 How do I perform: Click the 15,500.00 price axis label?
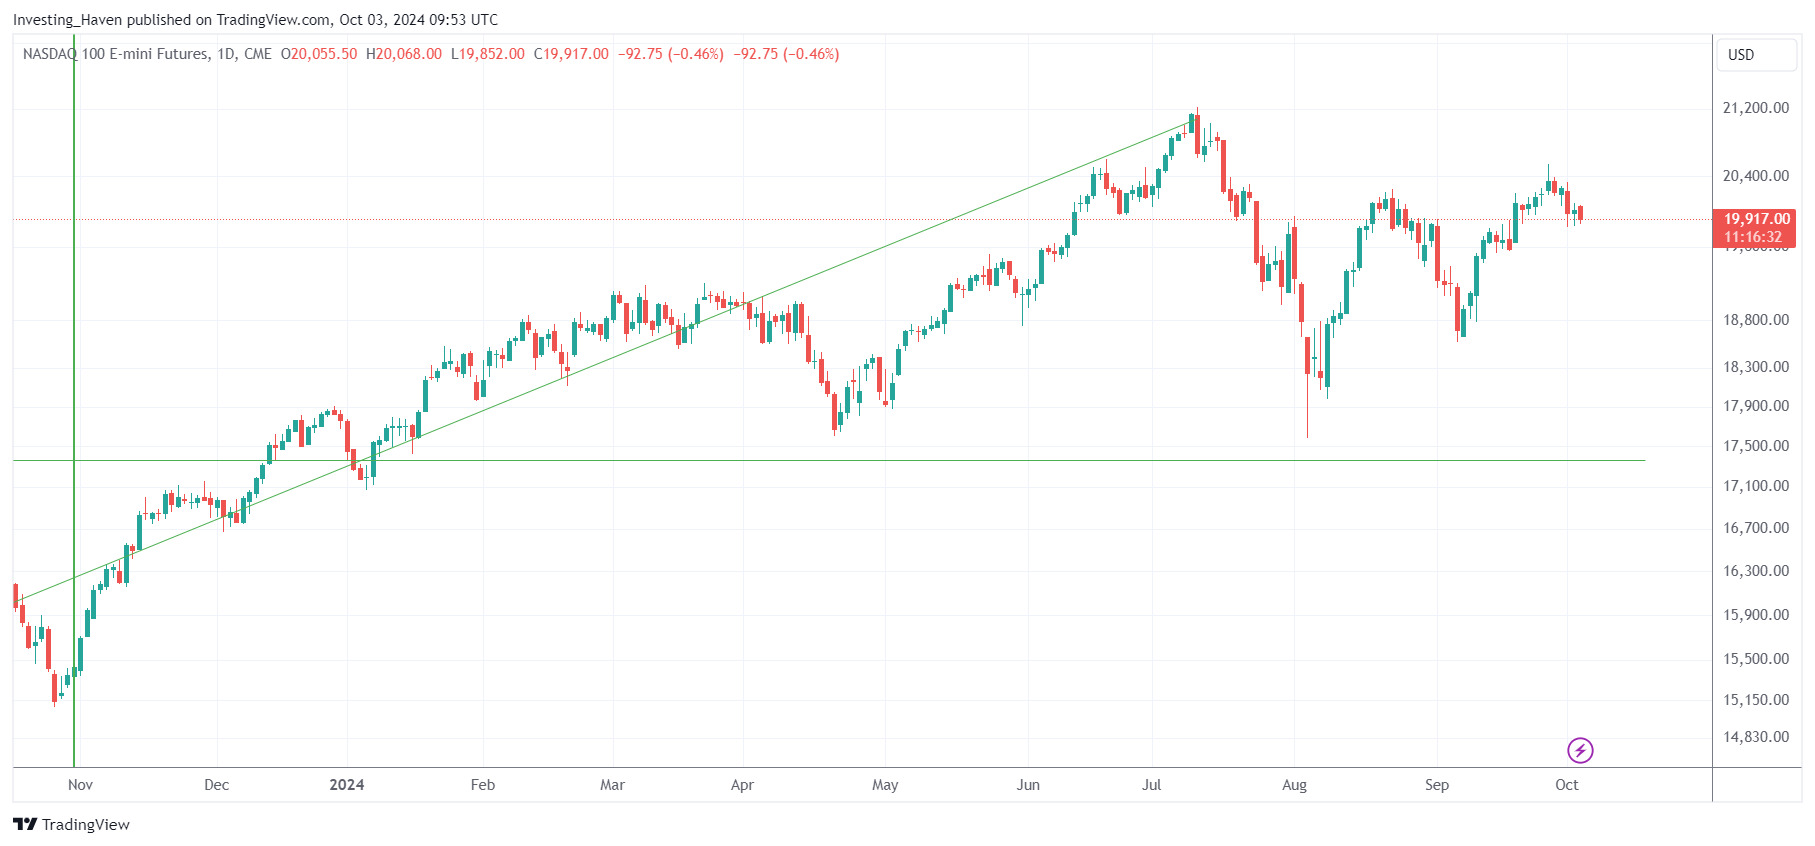click(1756, 659)
